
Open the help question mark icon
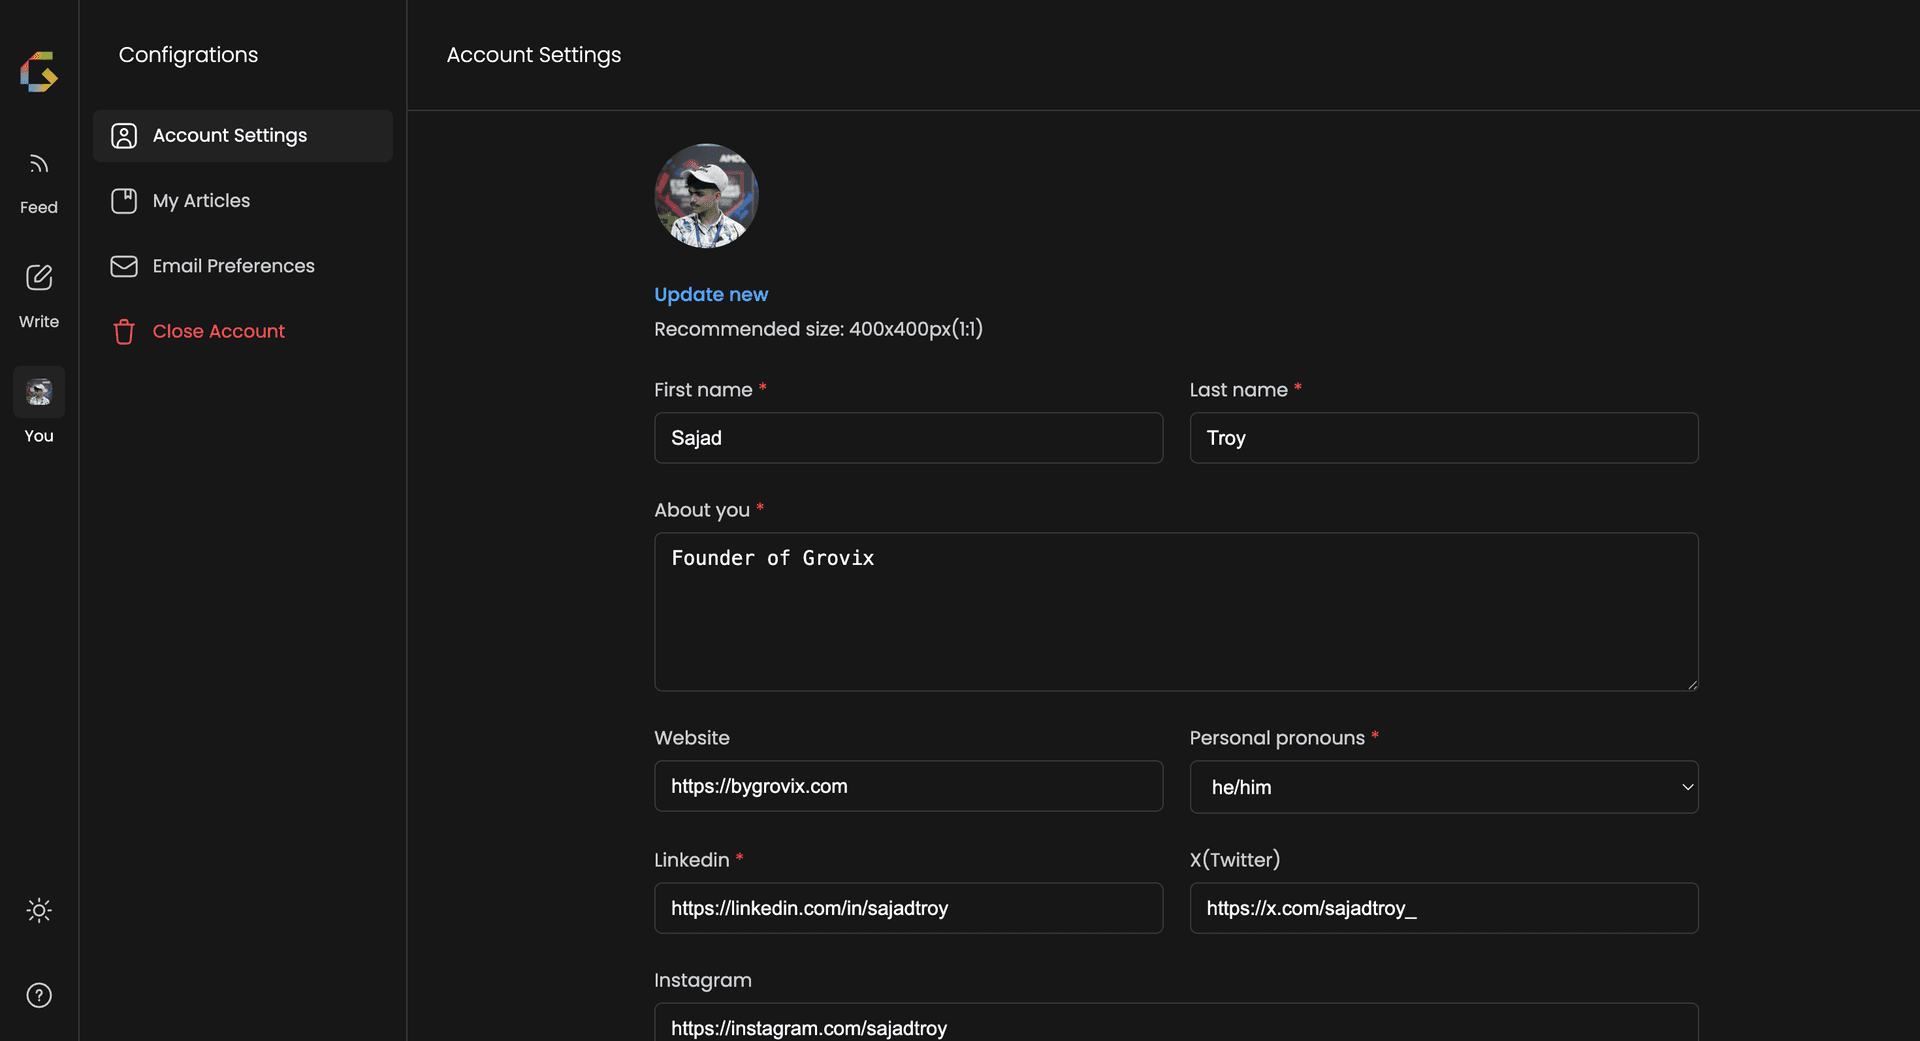[39, 995]
